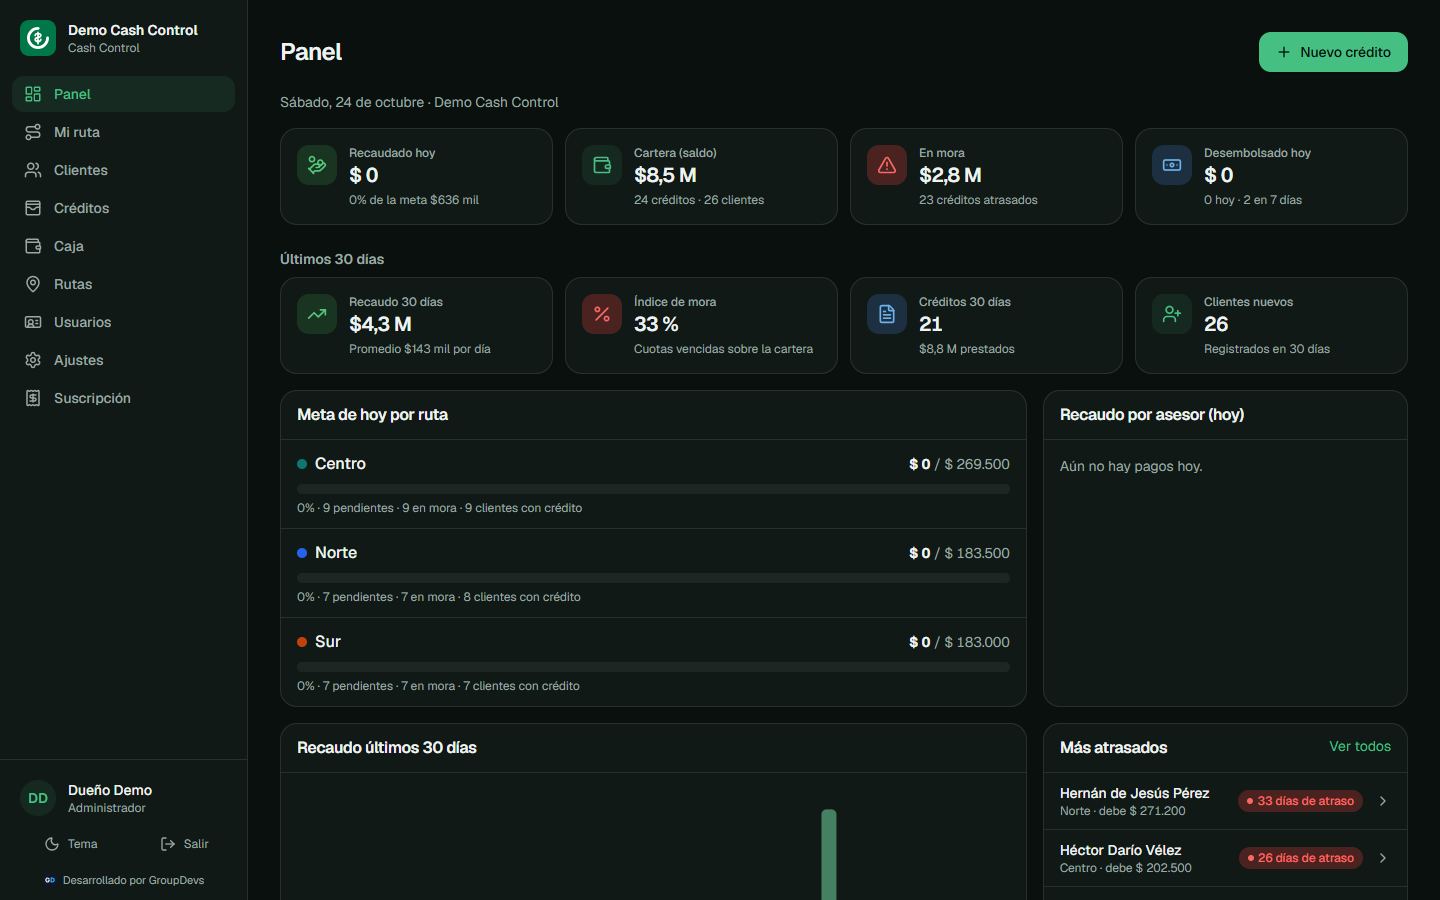This screenshot has width=1440, height=900.
Task: Follow the Desarrollado por GroupDevs link
Action: [x=124, y=880]
